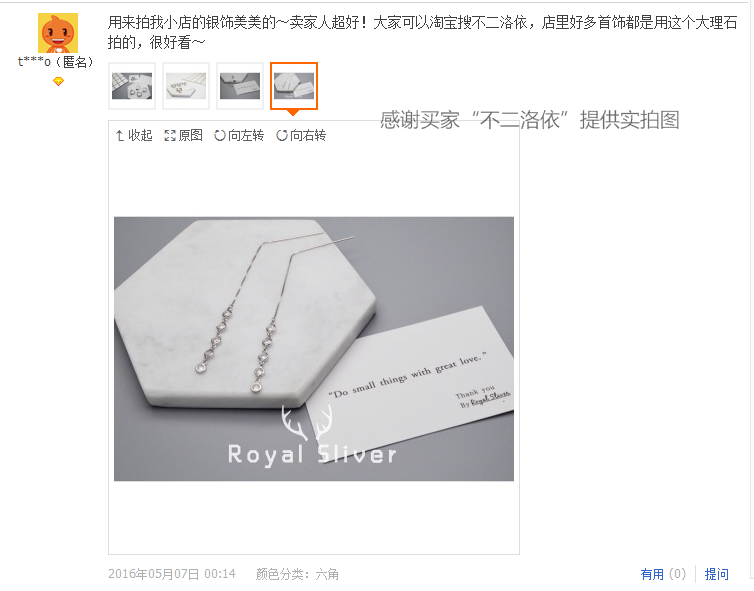Screen dimensions: 754x591
Task: Click the anonymous username t***o
Action: [55, 62]
